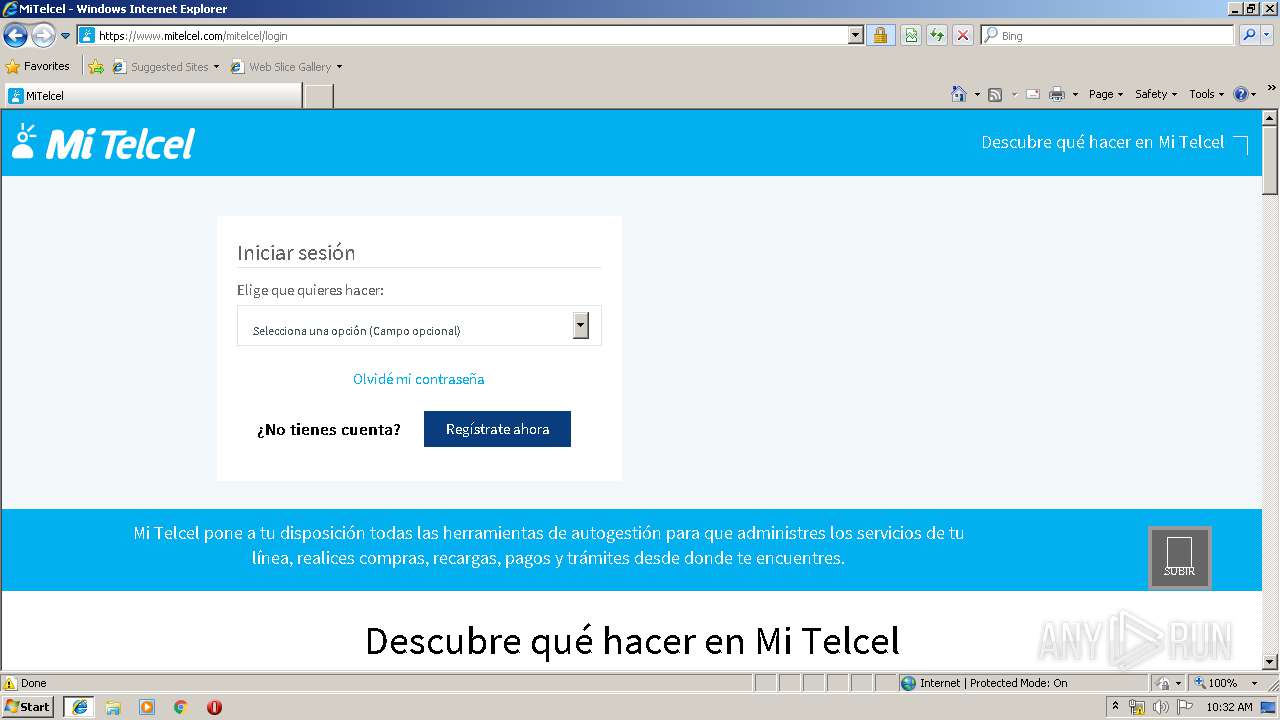Click 'Descubre qué hacer en Mi Telcel' main heading

point(632,641)
